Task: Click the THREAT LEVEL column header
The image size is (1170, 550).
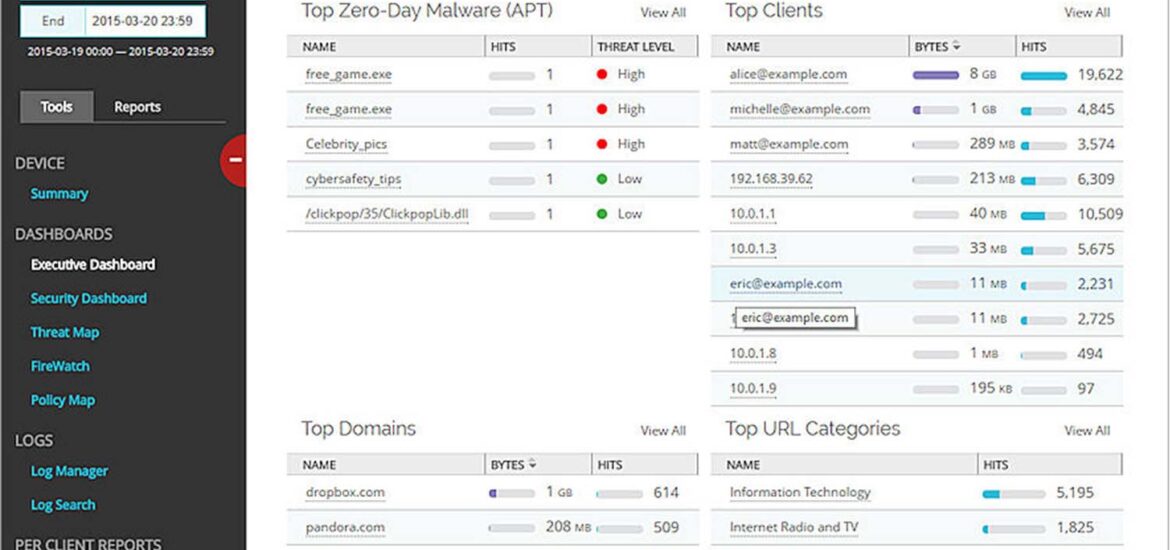Action: [635, 46]
